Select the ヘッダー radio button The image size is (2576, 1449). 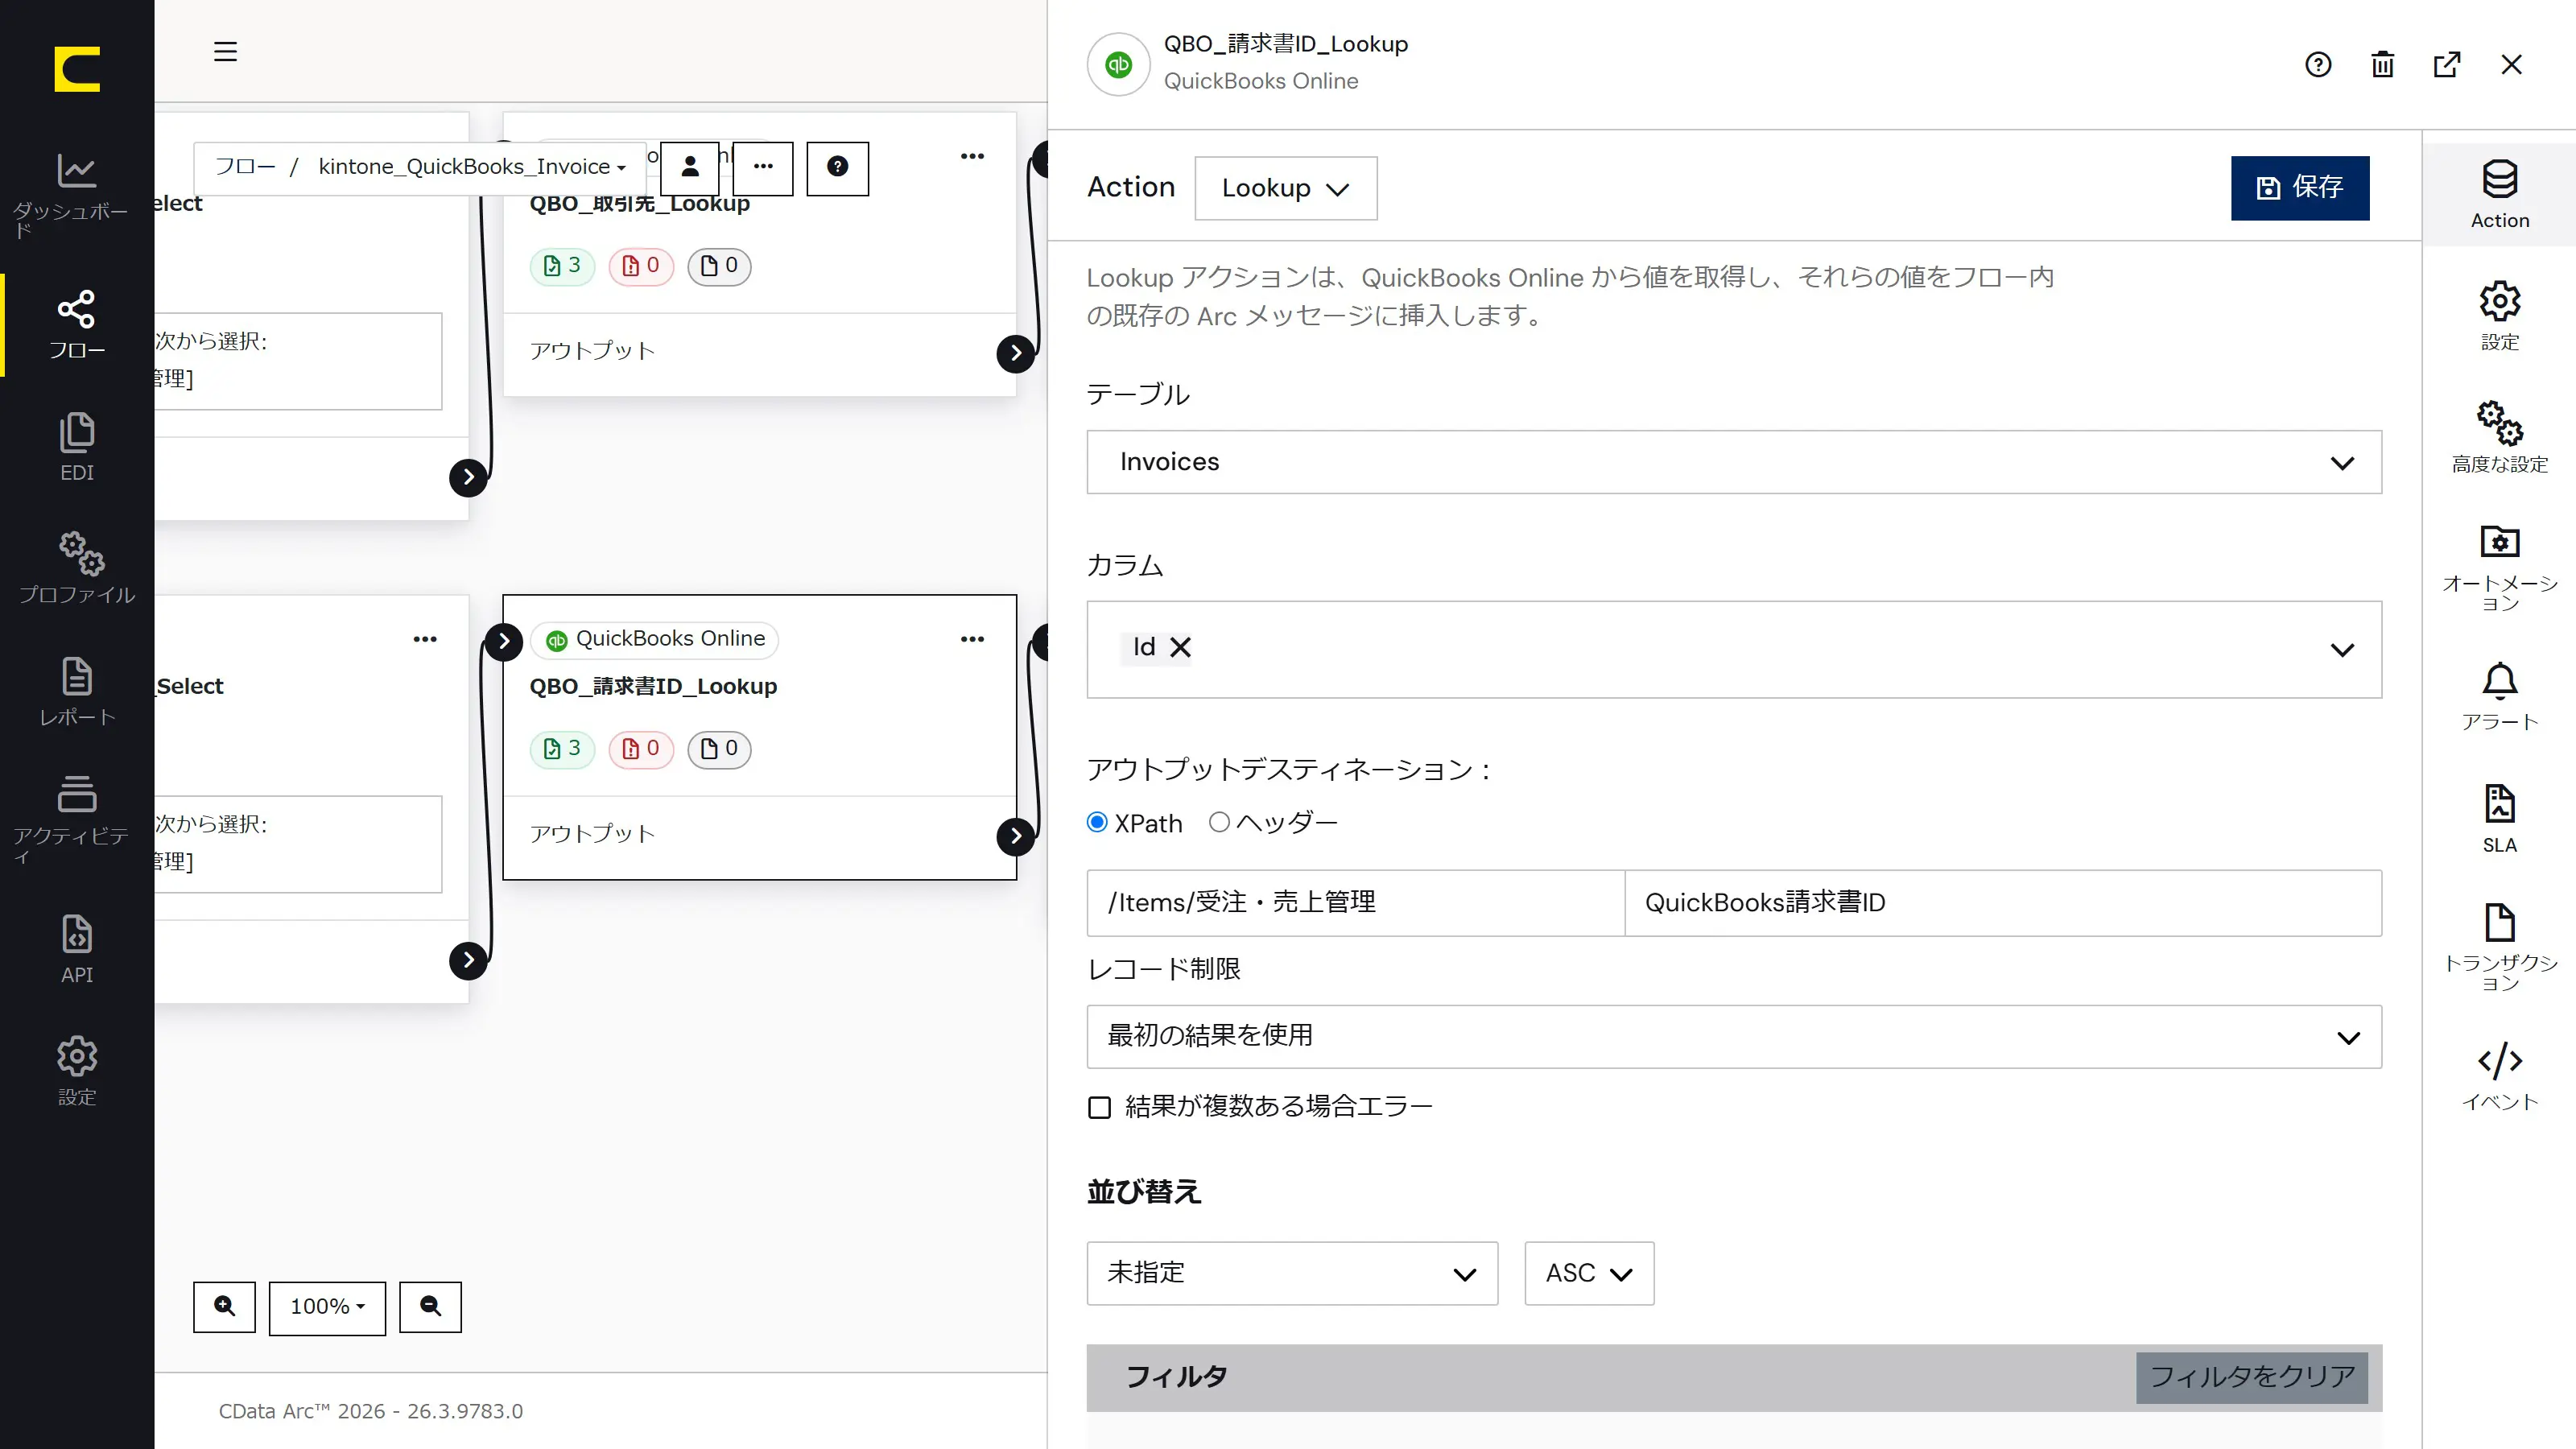(1218, 822)
